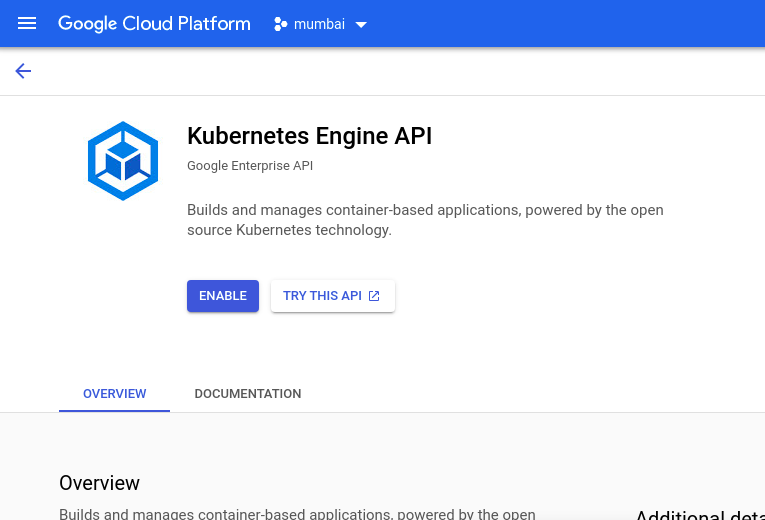Switch to the DOCUMENTATION tab
Screen dimensions: 765x520
[248, 394]
